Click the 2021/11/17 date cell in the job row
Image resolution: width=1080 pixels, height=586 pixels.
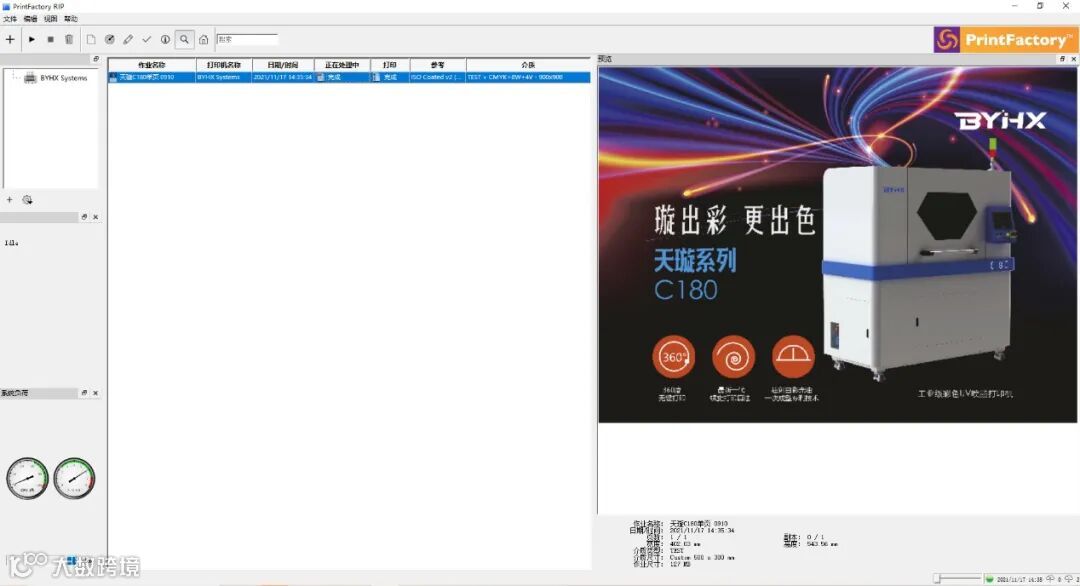(x=282, y=77)
